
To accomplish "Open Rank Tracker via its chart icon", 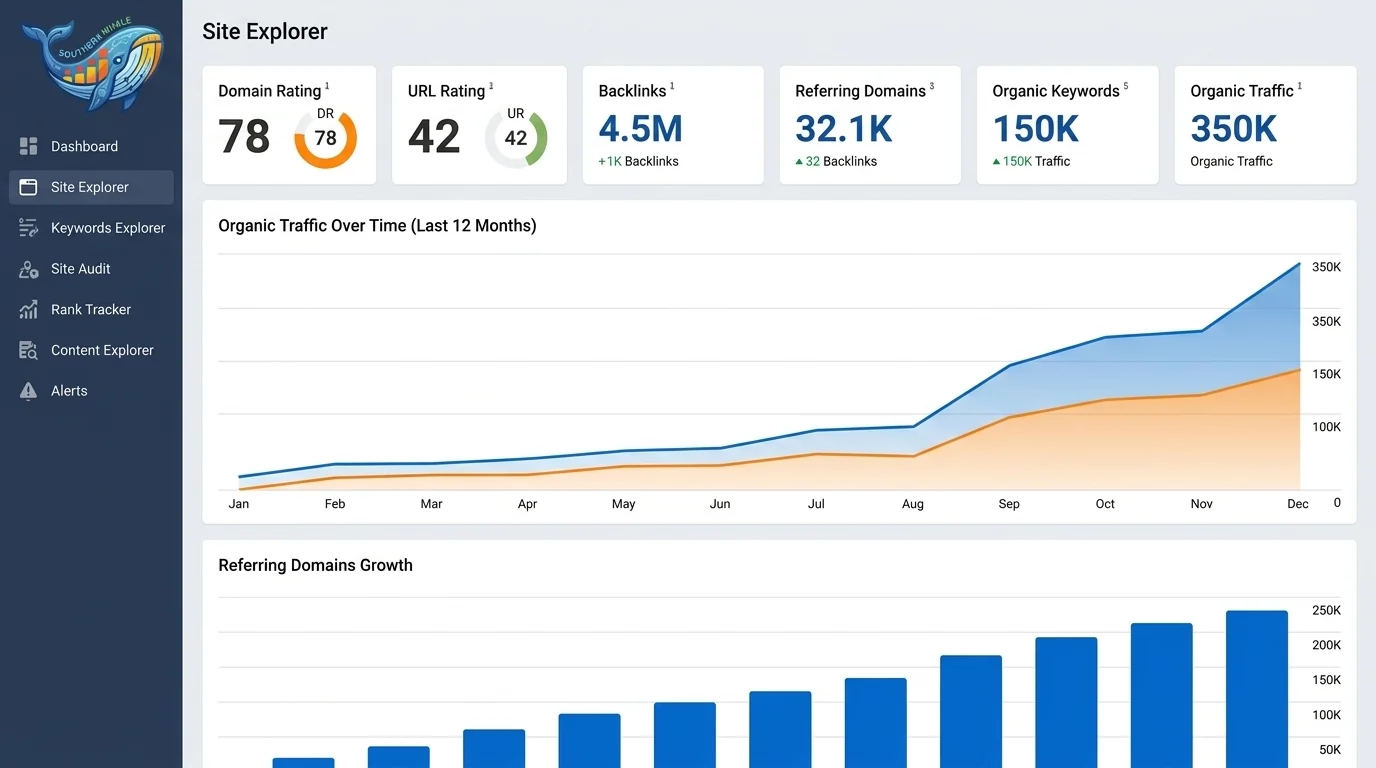I will pyautogui.click(x=28, y=310).
